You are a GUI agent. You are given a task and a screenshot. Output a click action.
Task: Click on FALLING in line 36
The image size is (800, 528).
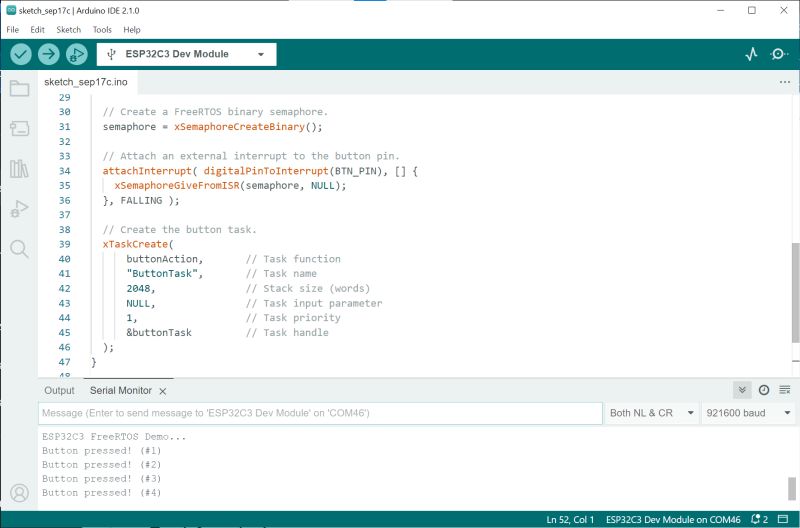[141, 200]
